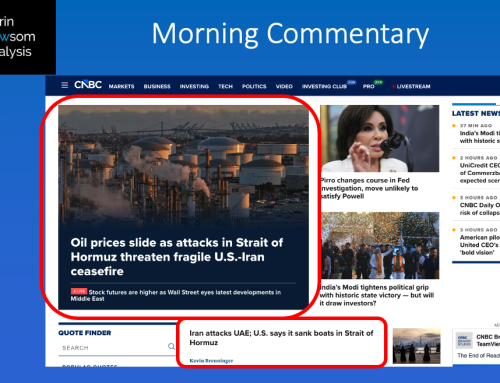Viewport: 500px width, 383px height.
Task: Open the Markets menu
Action: pos(121,86)
